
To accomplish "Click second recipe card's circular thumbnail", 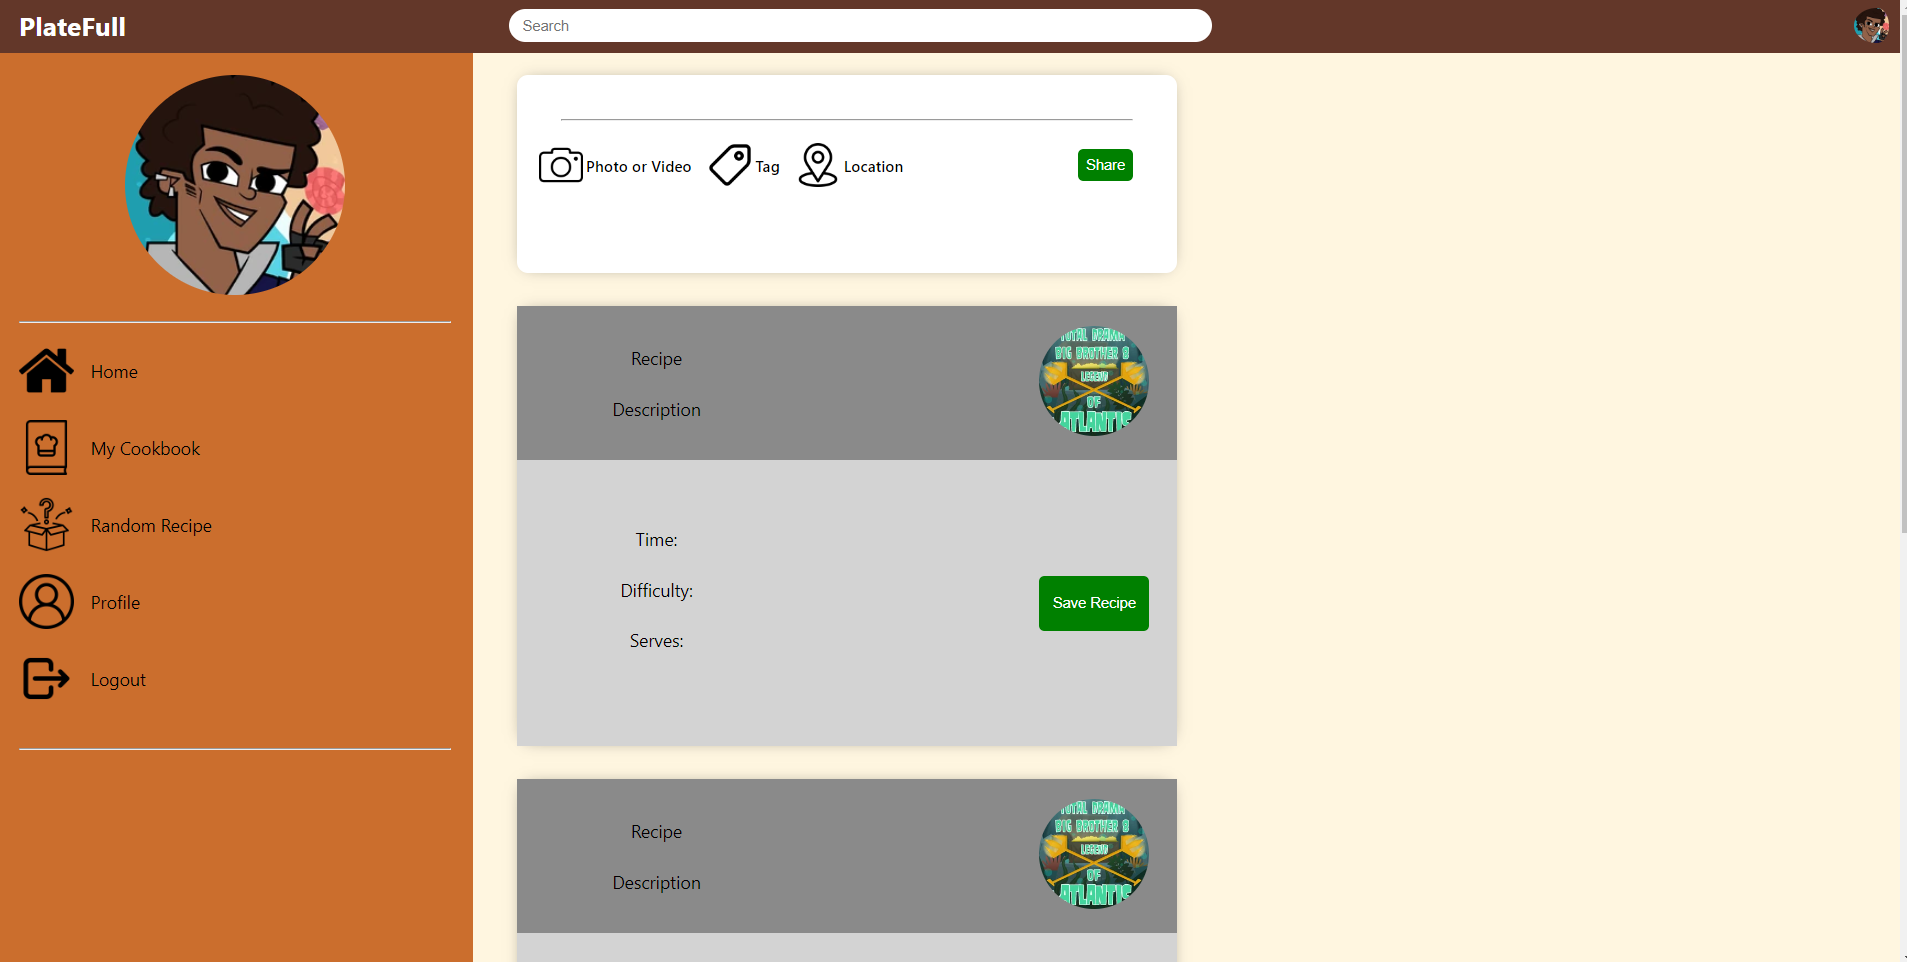I will click(x=1093, y=854).
